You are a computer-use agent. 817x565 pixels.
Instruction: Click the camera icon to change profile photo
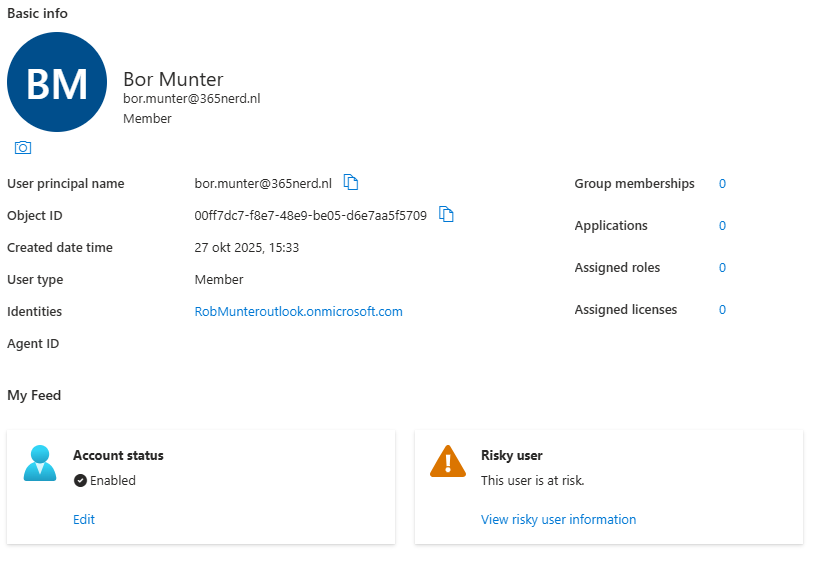(23, 148)
